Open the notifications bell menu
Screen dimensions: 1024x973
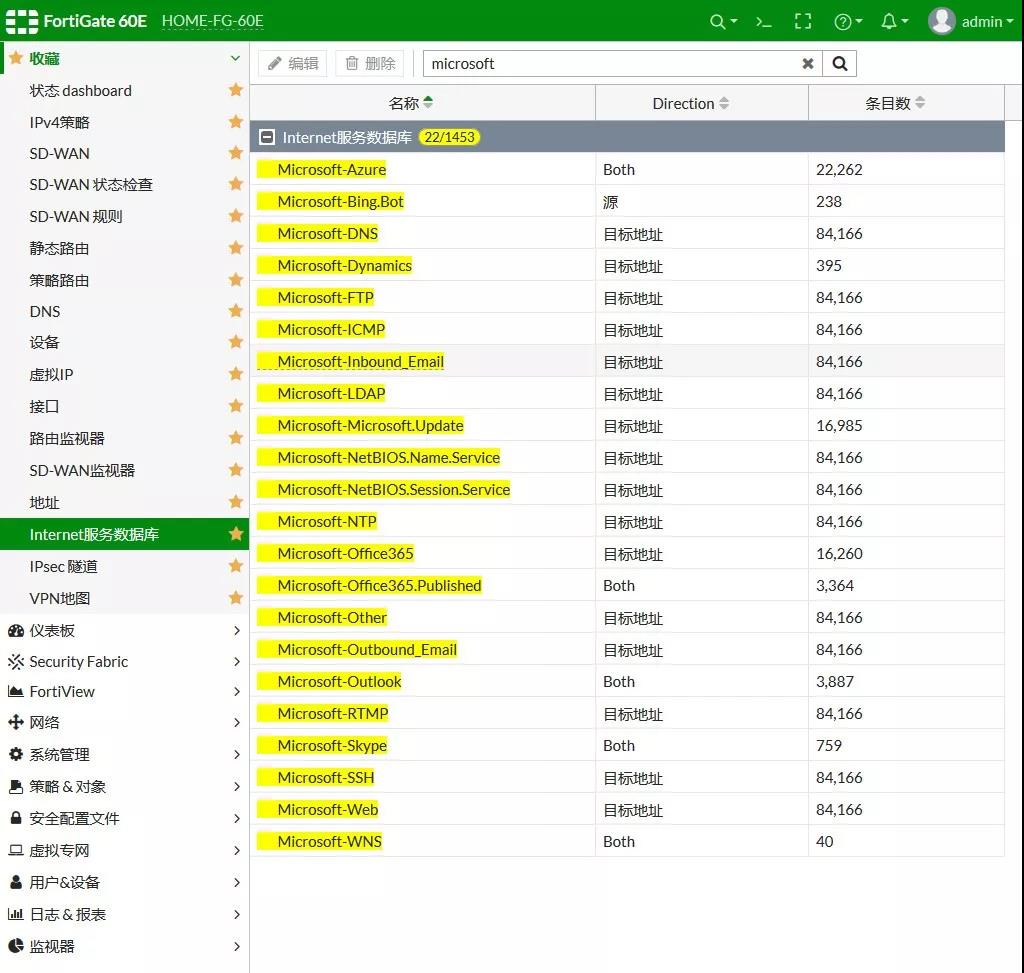(x=894, y=22)
